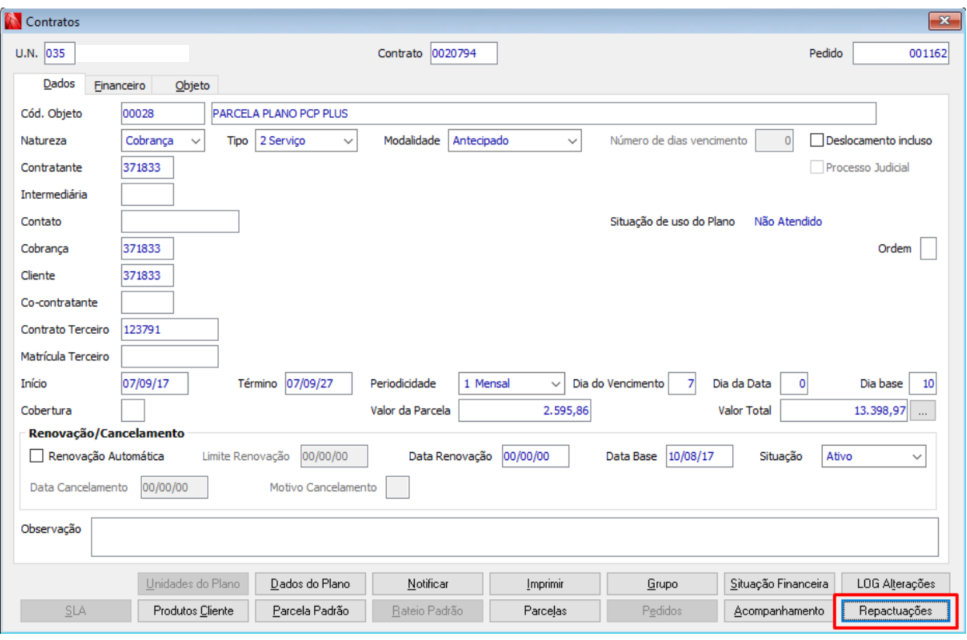Focus the Cobrança field

click(x=147, y=248)
